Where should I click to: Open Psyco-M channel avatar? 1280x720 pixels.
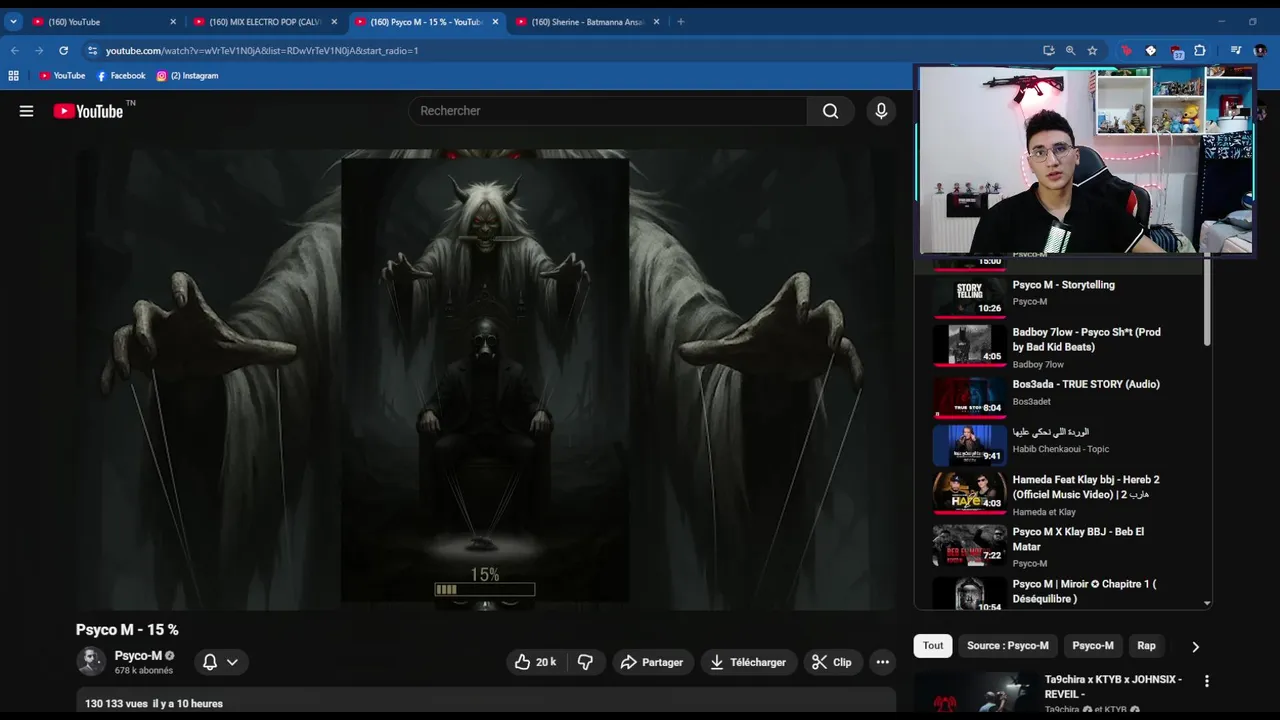[x=91, y=661]
